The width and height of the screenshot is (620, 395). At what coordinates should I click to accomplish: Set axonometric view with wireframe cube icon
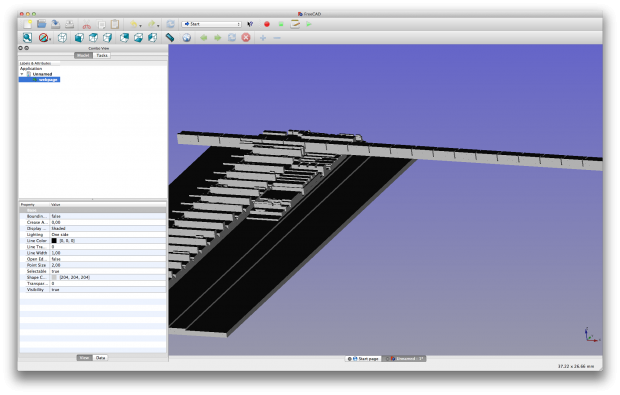[62, 38]
